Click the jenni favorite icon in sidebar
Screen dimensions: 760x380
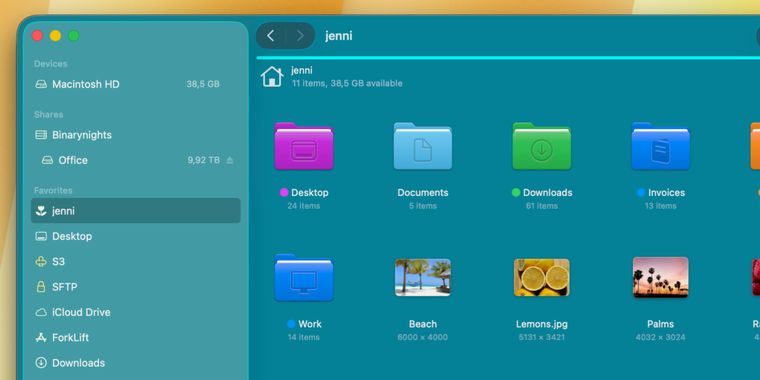point(41,211)
